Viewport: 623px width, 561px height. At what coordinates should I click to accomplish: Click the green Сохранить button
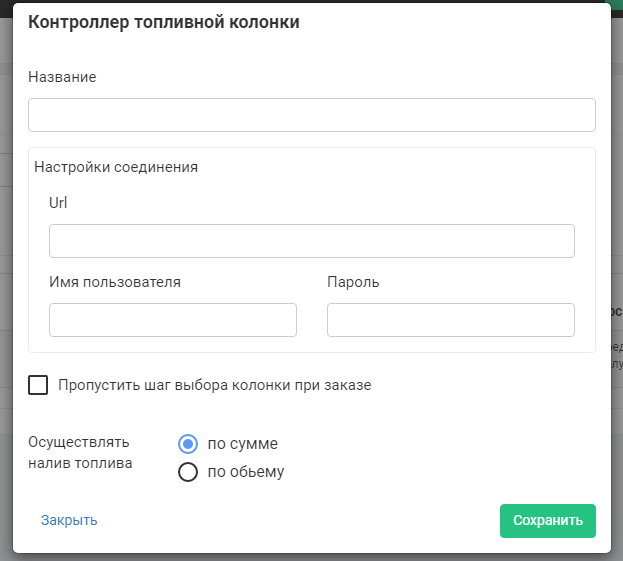tap(547, 521)
